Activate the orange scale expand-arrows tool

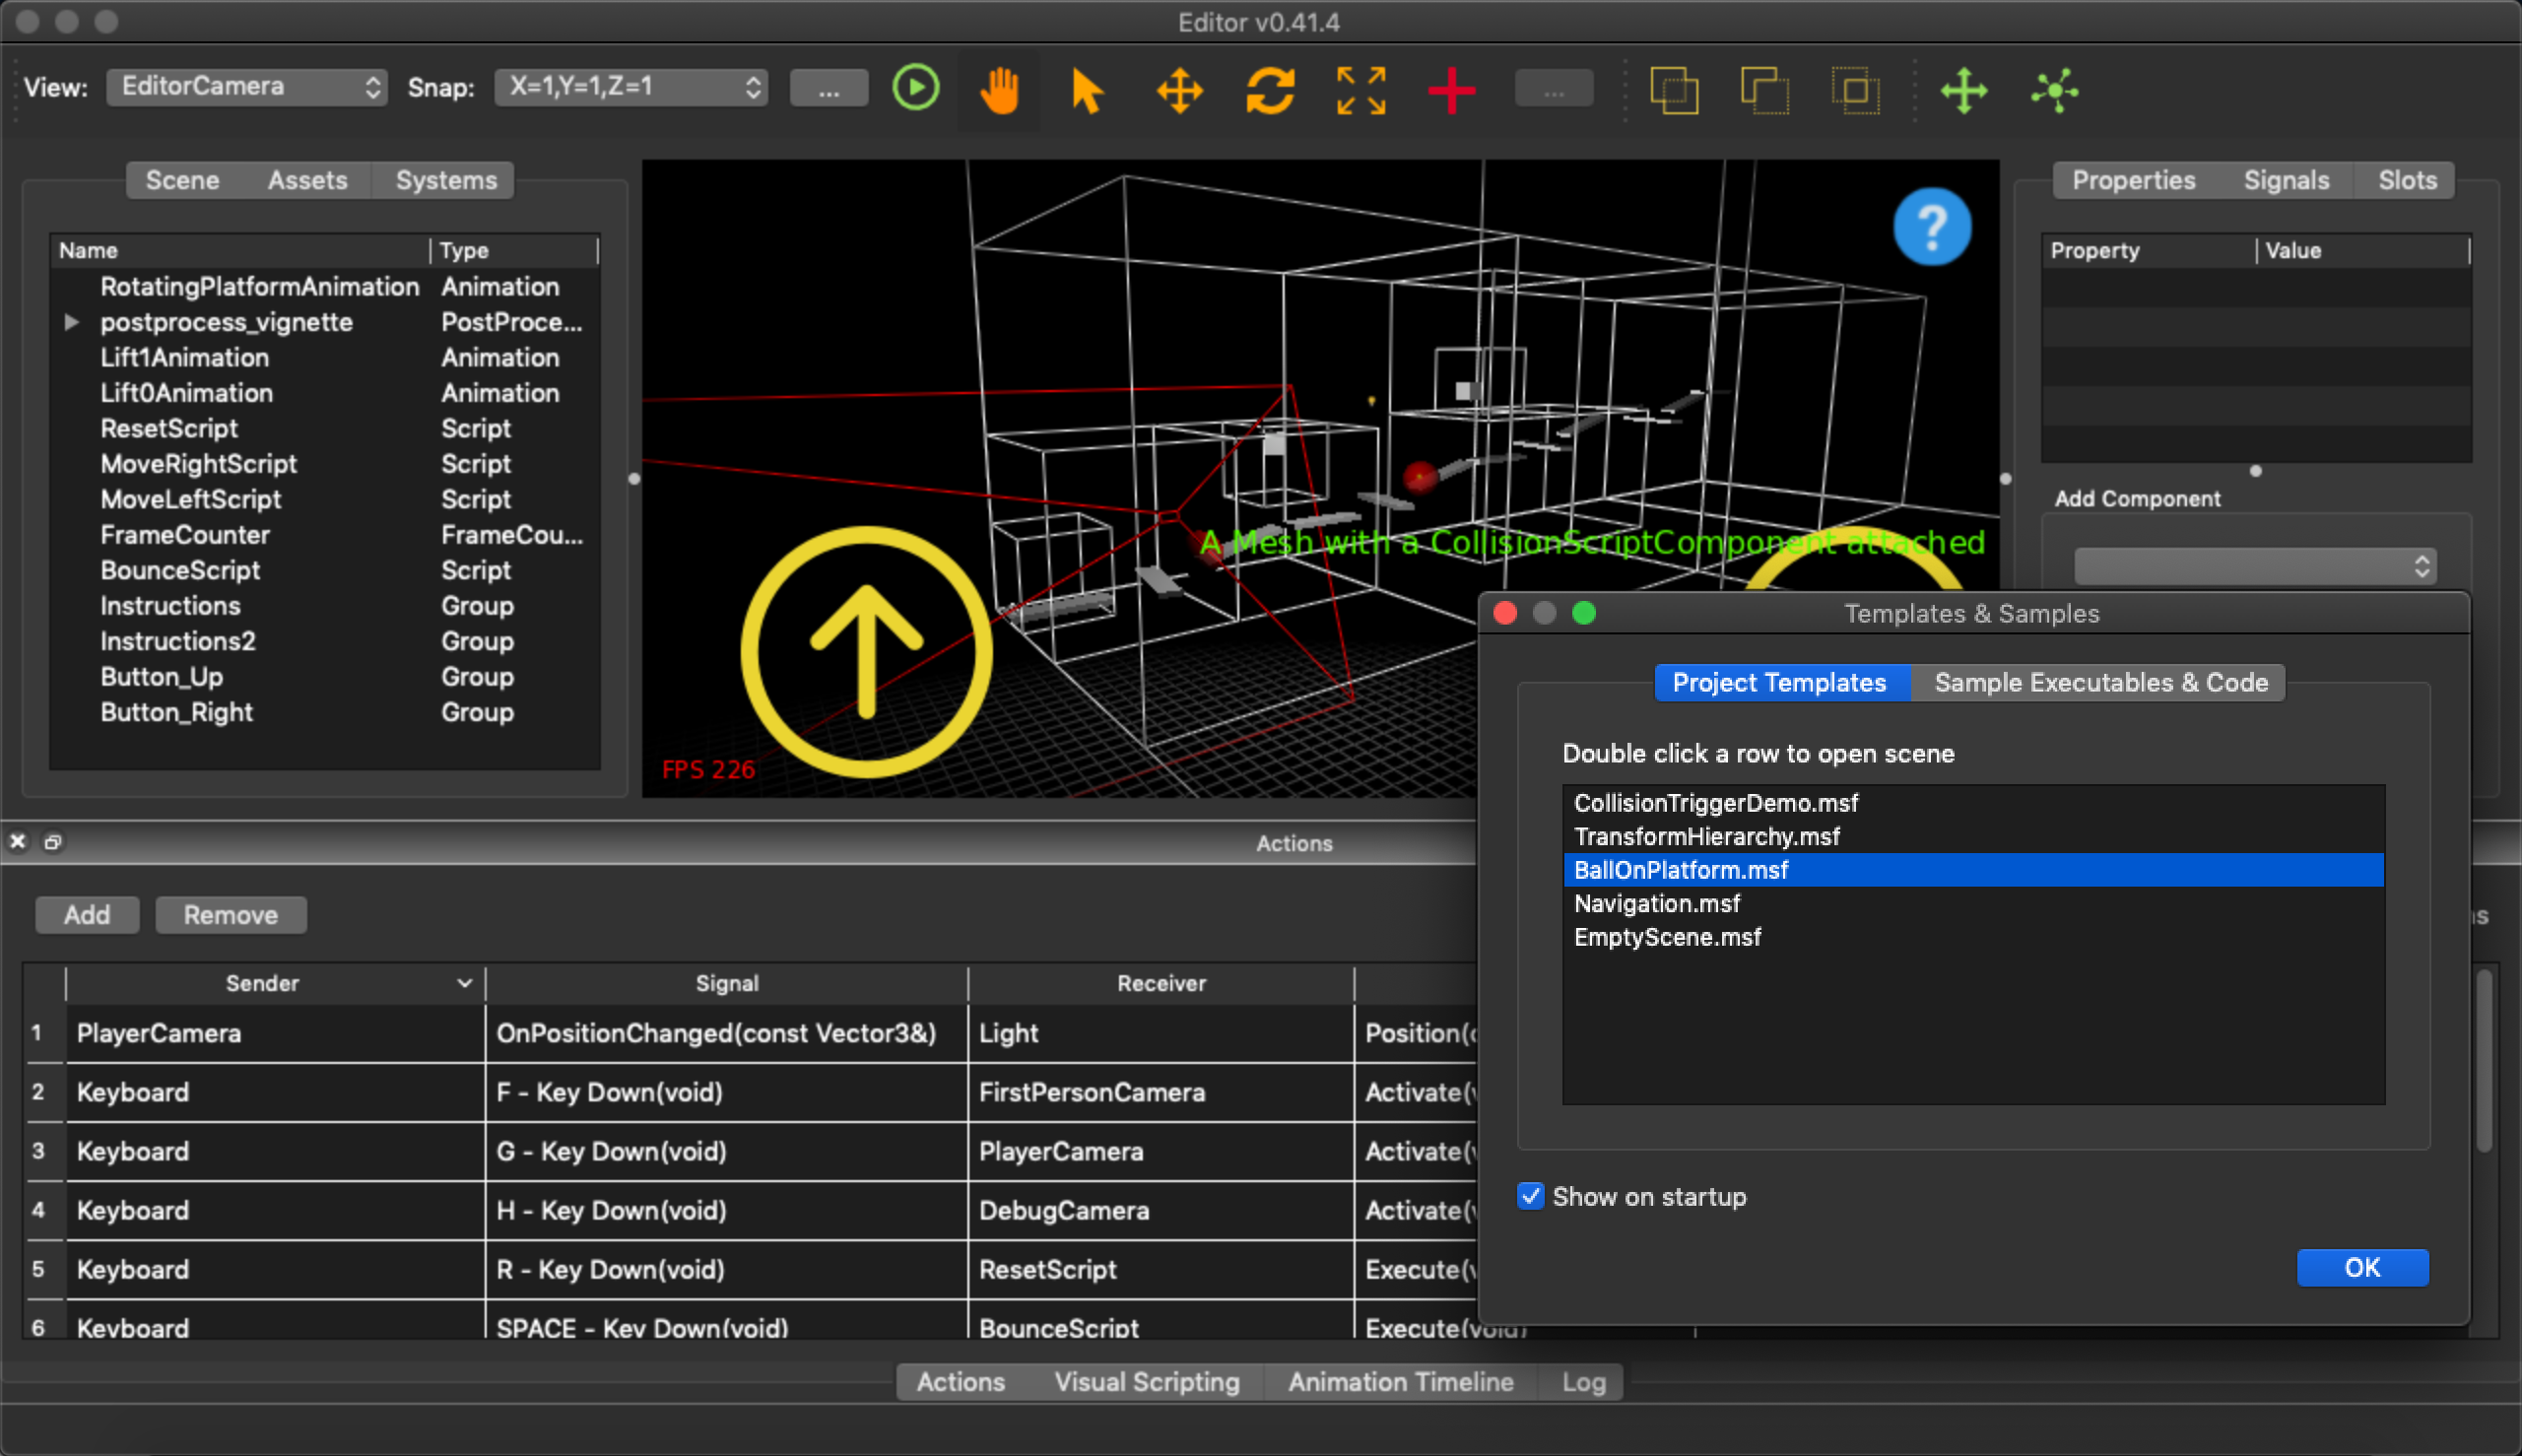pyautogui.click(x=1361, y=91)
